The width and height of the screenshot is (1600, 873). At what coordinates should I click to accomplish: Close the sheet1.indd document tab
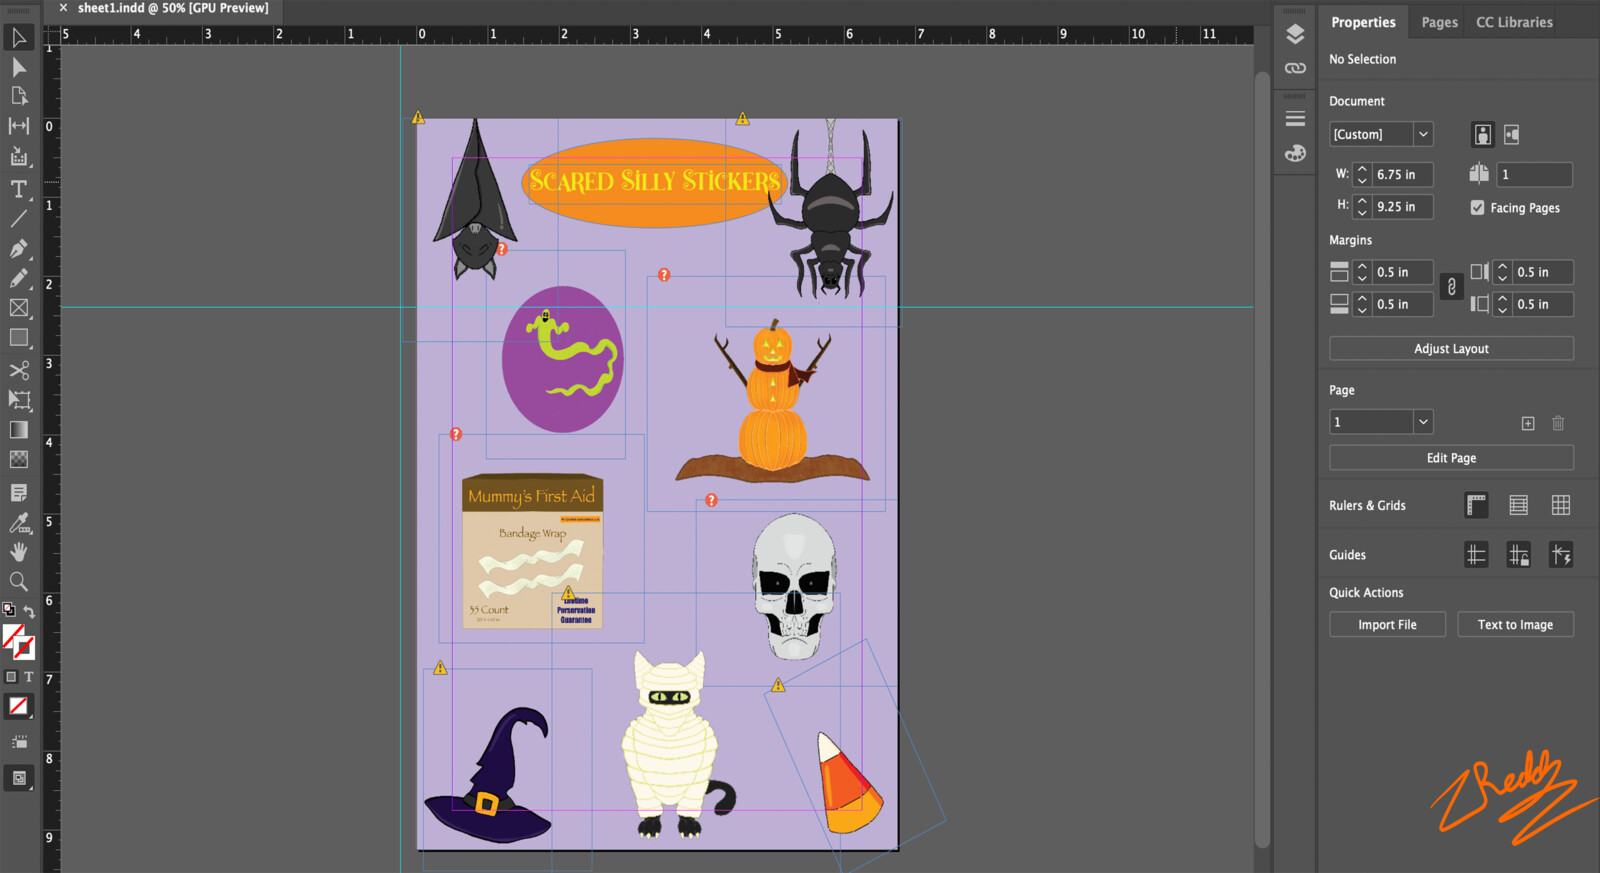(63, 8)
